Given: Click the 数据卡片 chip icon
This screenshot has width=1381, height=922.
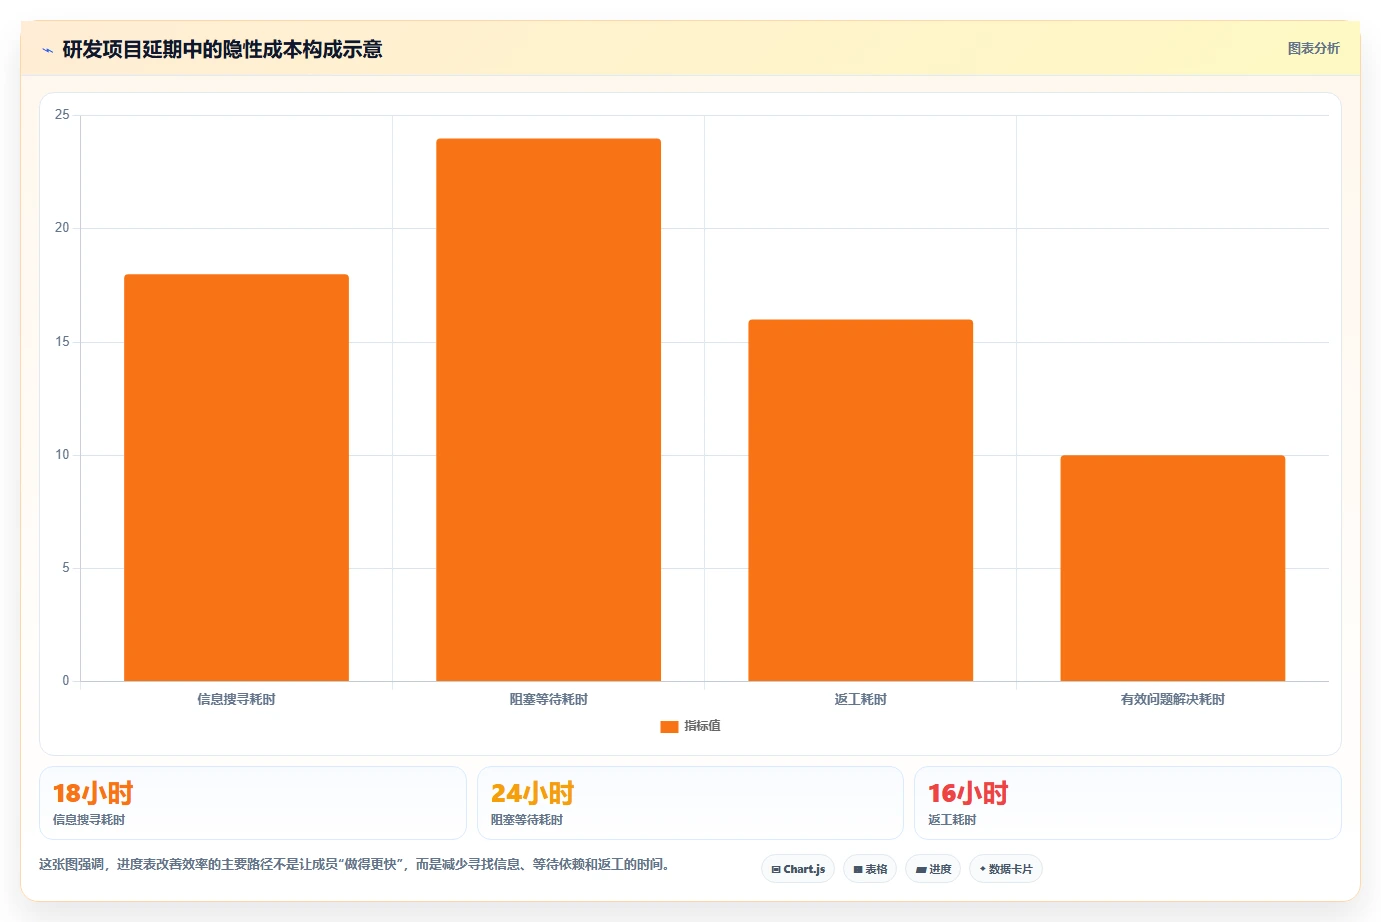Looking at the screenshot, I should tap(983, 869).
